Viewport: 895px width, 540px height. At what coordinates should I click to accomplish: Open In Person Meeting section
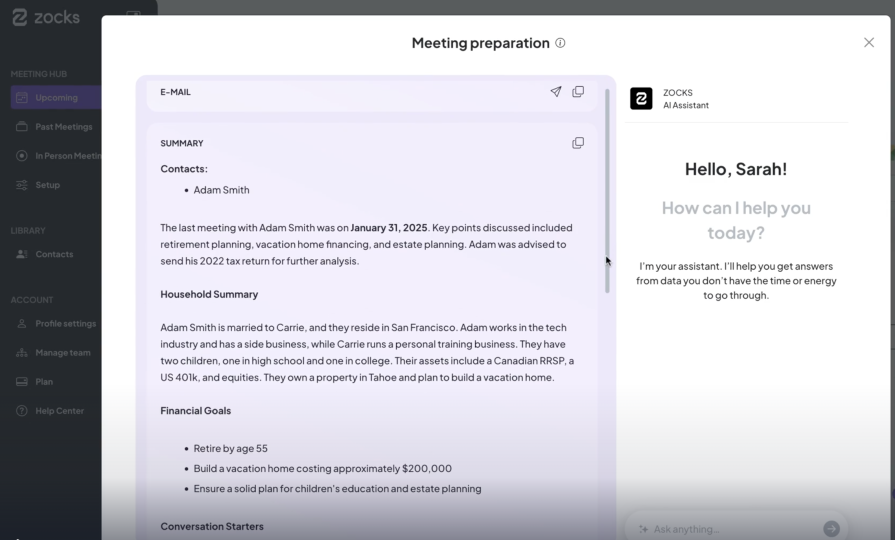click(x=68, y=156)
